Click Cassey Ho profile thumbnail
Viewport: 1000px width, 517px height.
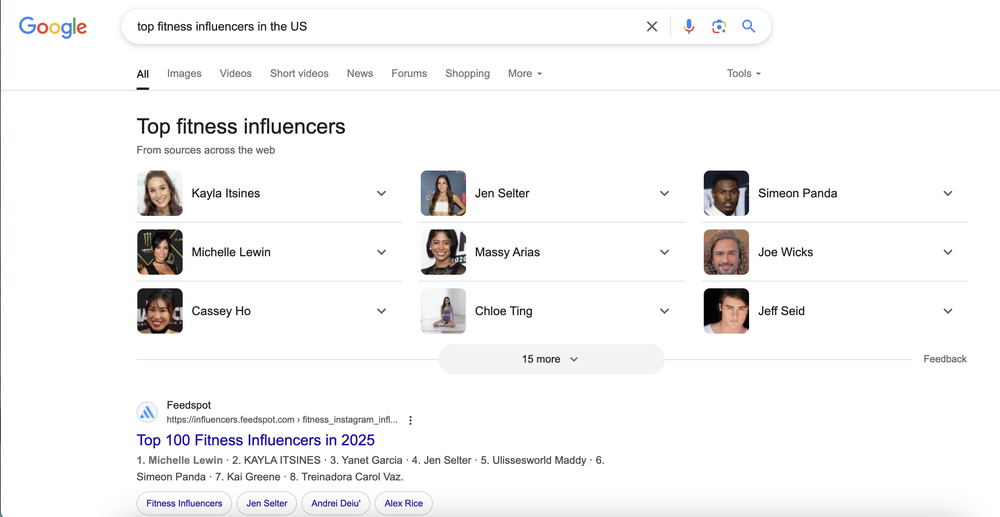coord(160,311)
